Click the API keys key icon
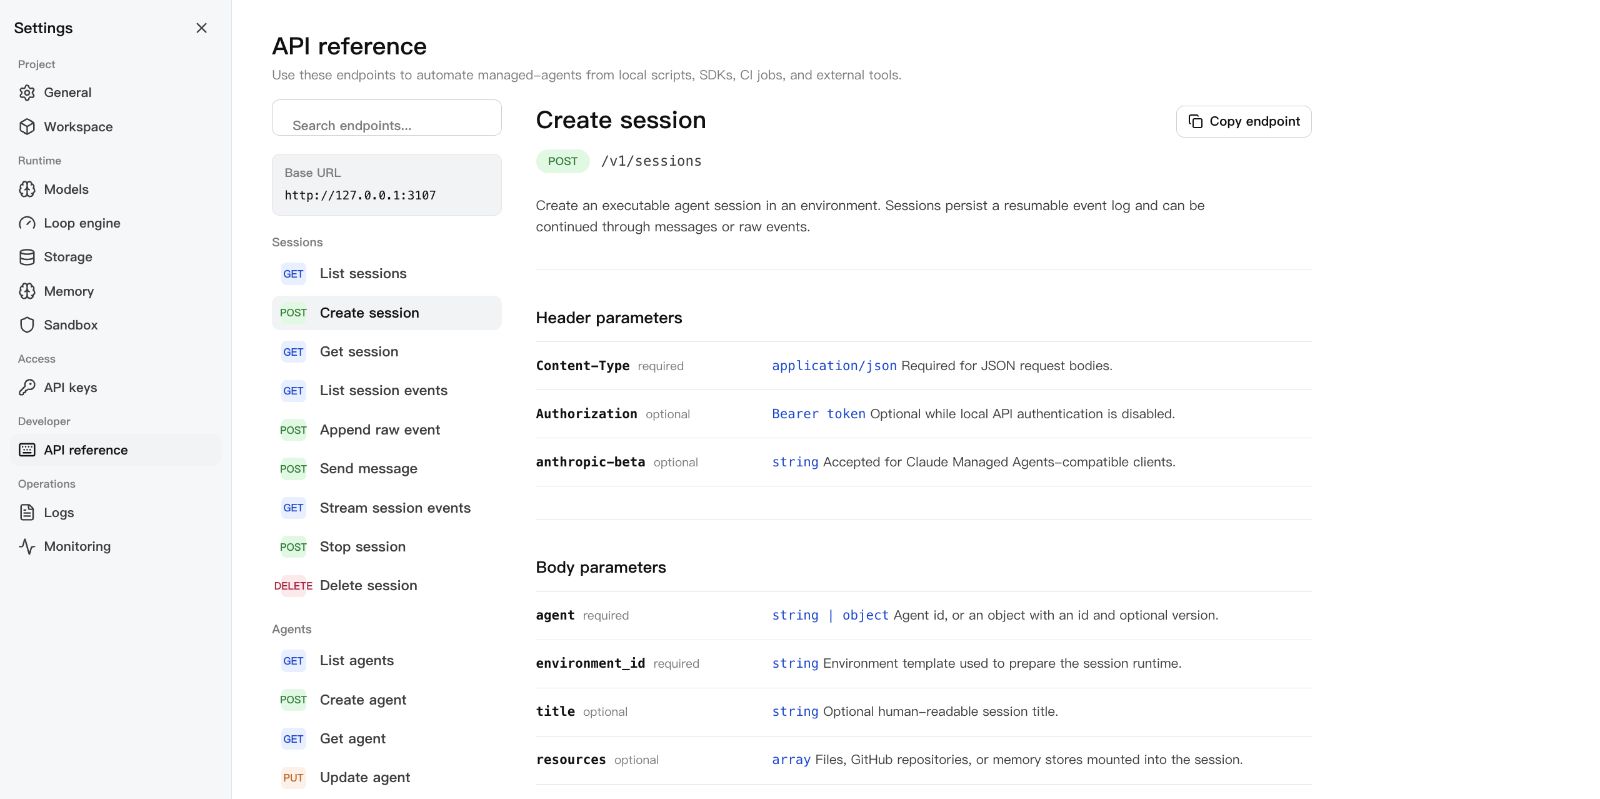Screen dimensions: 1600x799 27,388
